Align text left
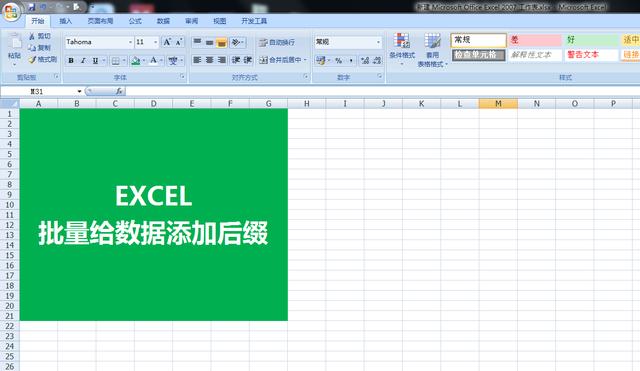The image size is (640, 371). pyautogui.click(x=197, y=60)
